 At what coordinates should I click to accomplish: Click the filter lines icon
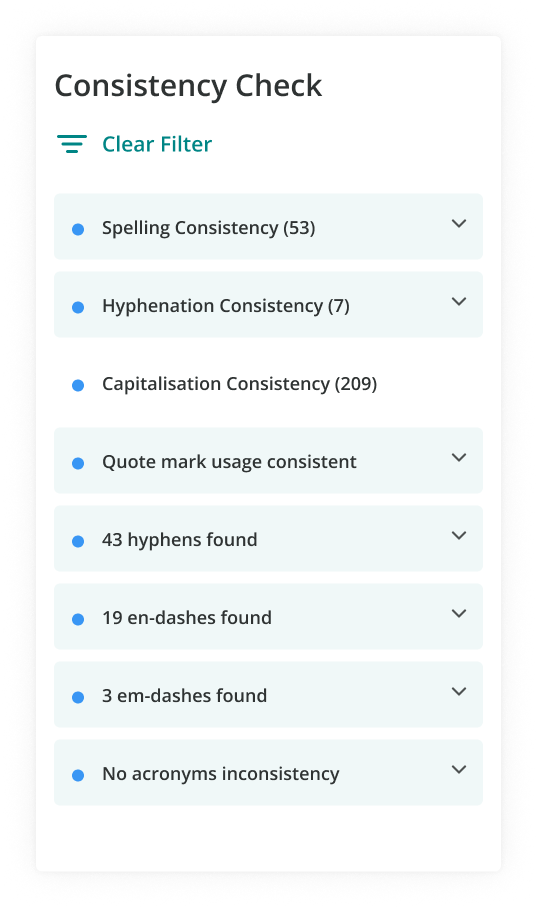point(72,144)
